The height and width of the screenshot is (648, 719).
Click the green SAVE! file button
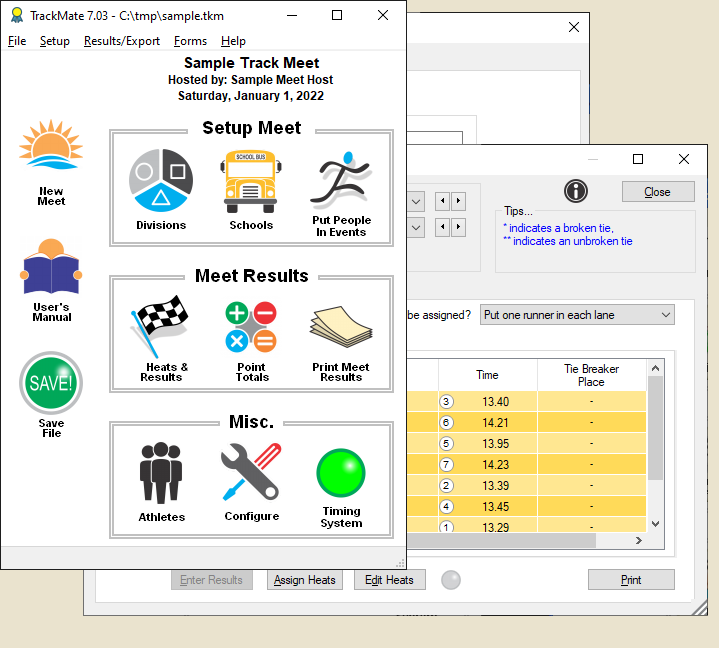click(x=51, y=383)
